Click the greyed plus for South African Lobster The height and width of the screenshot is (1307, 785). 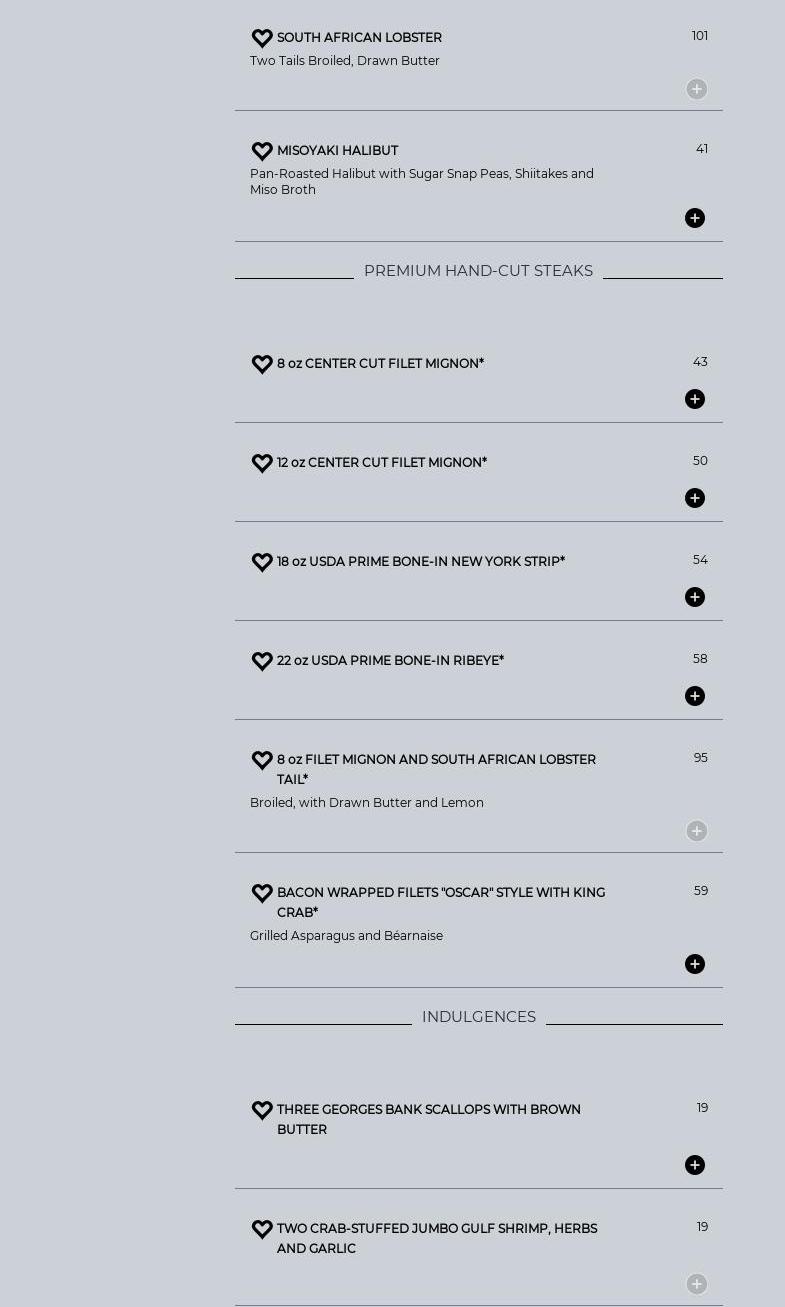697,89
